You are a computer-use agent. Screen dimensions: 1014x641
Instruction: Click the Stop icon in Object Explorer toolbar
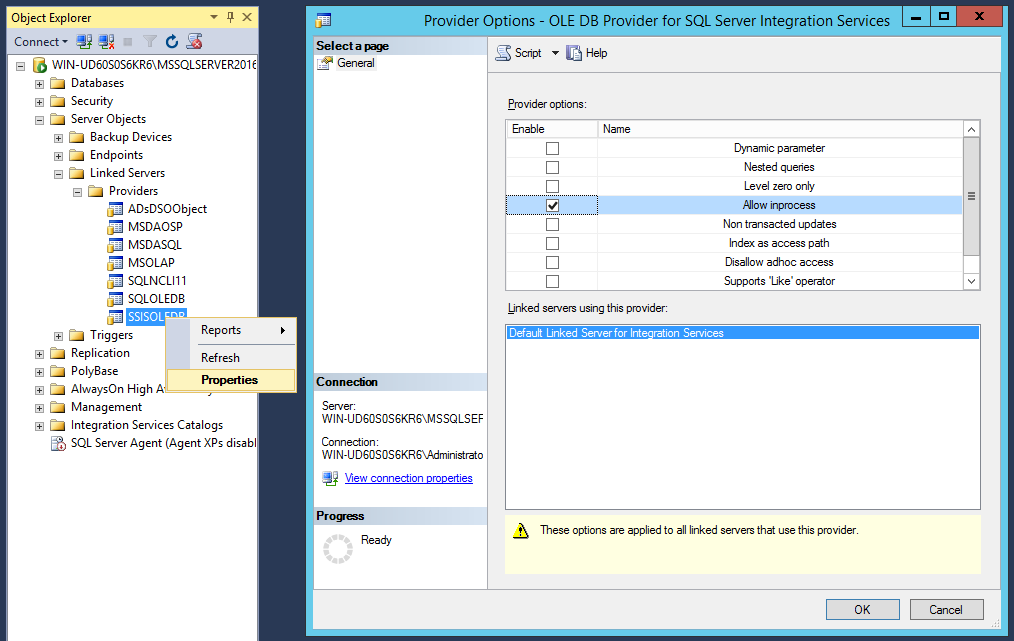pos(128,41)
